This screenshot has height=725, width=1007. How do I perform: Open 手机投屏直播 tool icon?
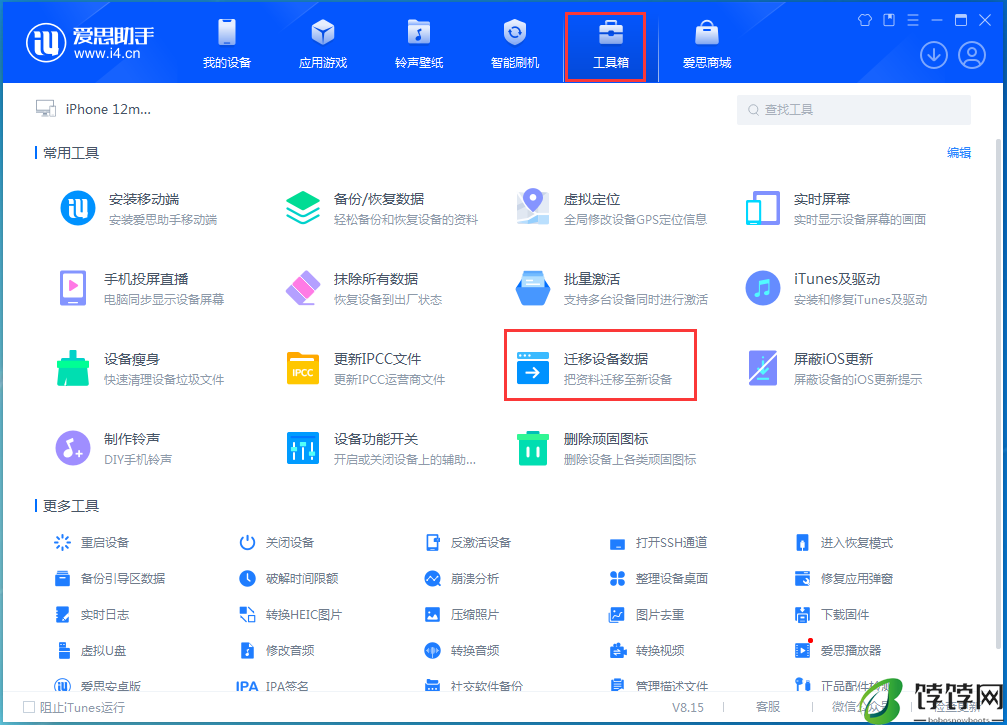[73, 288]
